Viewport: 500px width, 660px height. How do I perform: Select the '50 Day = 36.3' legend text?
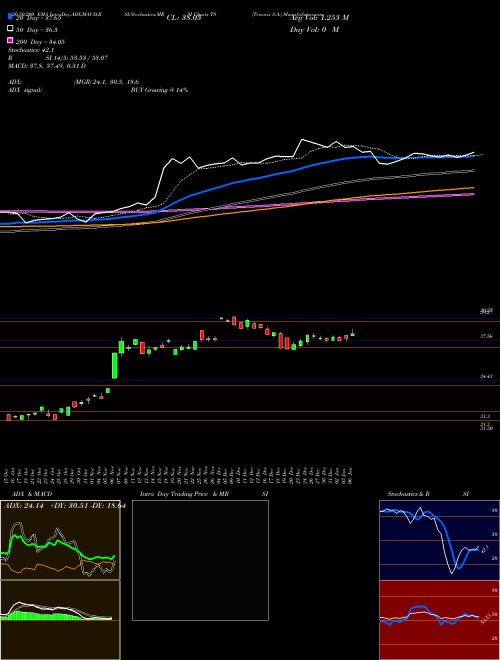pyautogui.click(x=37, y=29)
